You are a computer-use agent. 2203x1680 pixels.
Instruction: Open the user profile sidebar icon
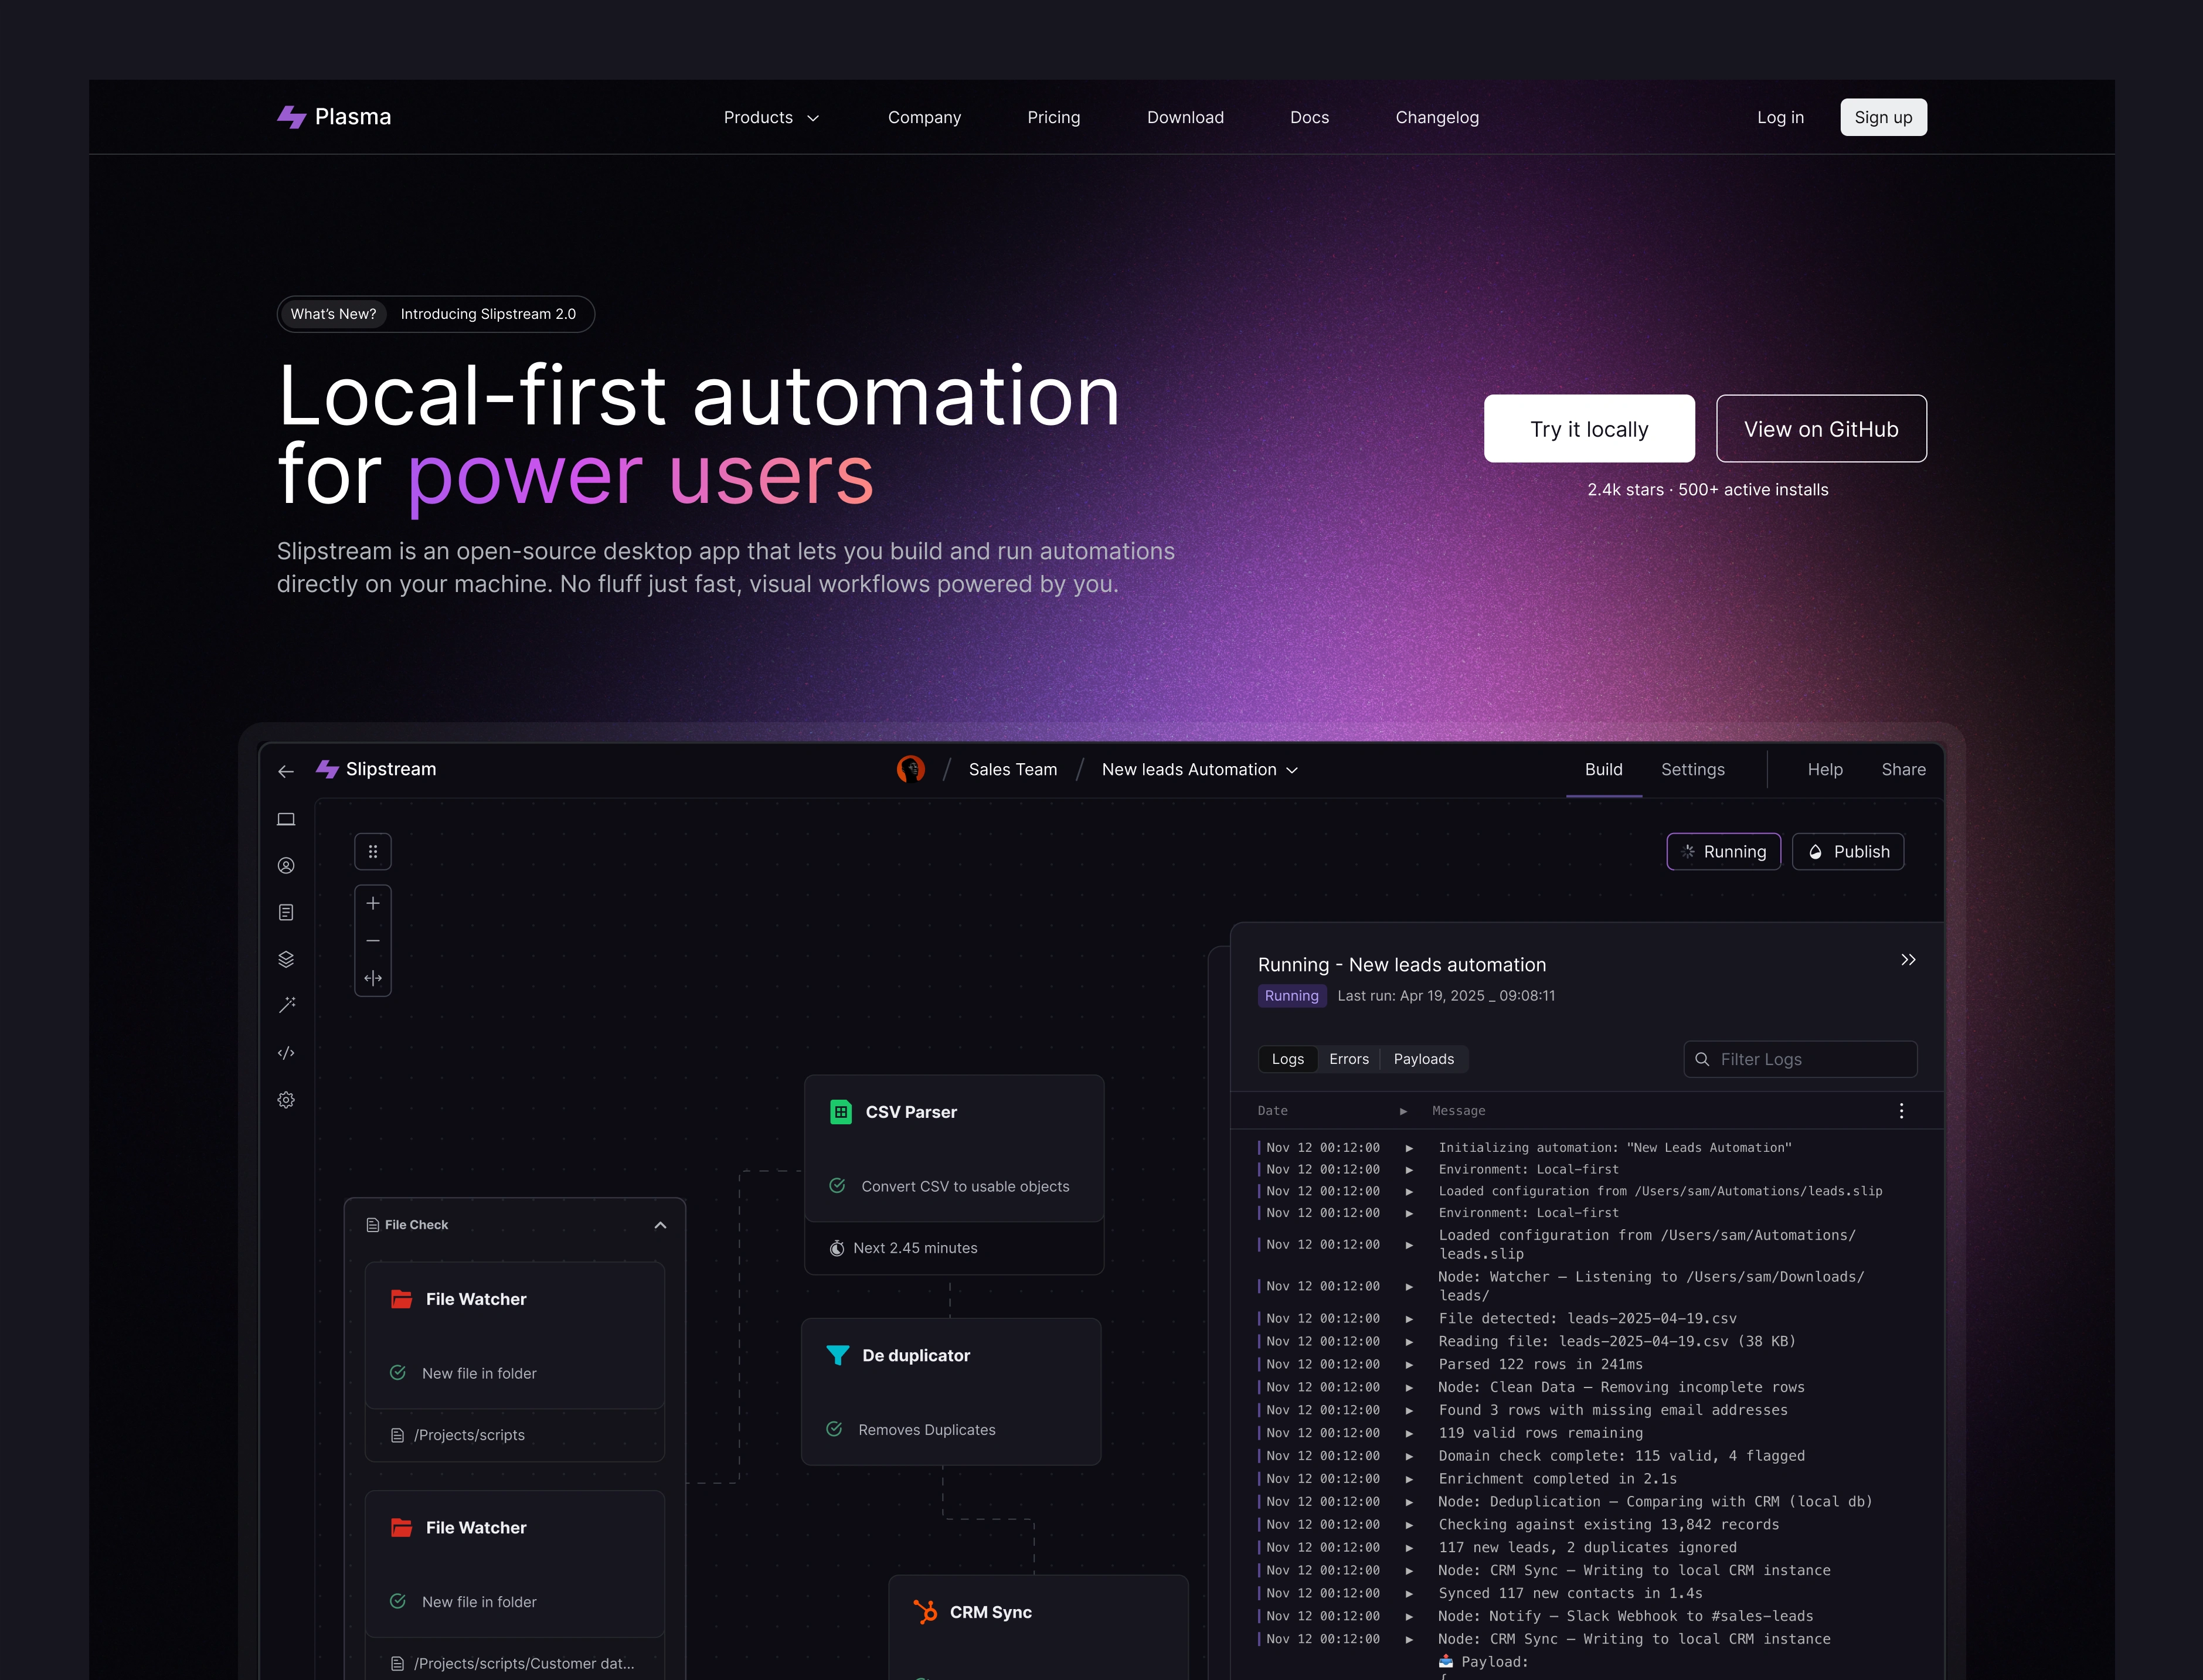point(286,866)
